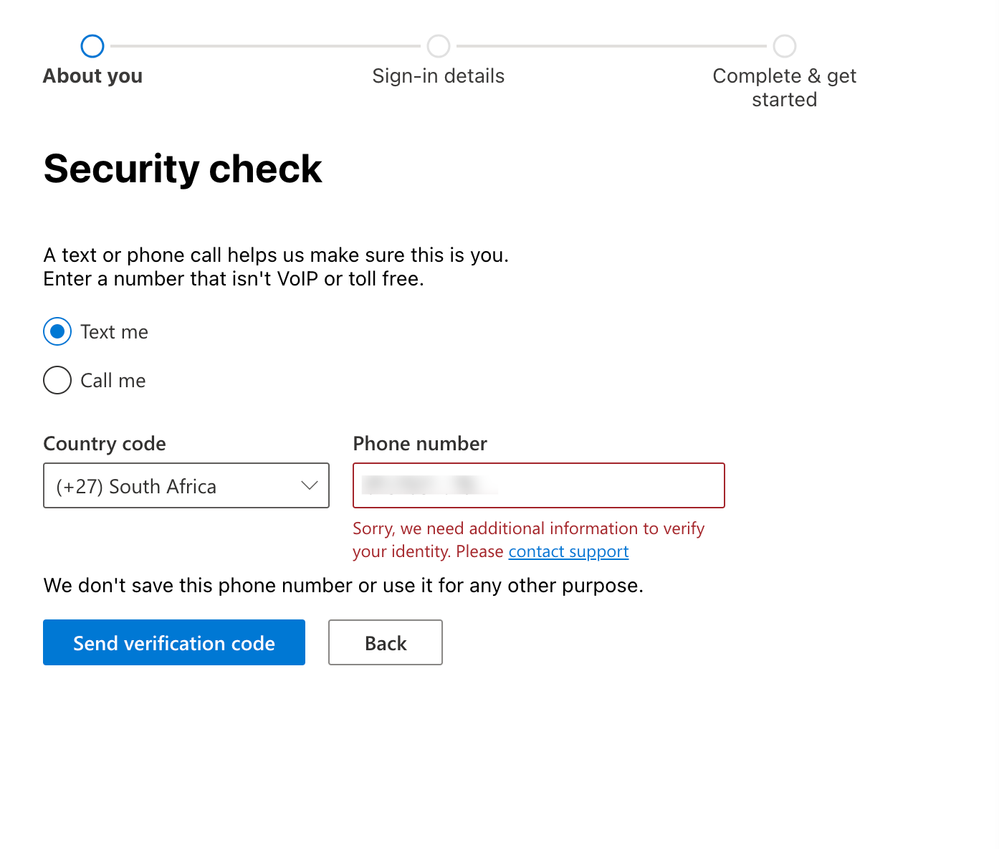Click the Complete & get started step circle
Image resolution: width=999 pixels, height=849 pixels.
click(x=784, y=46)
